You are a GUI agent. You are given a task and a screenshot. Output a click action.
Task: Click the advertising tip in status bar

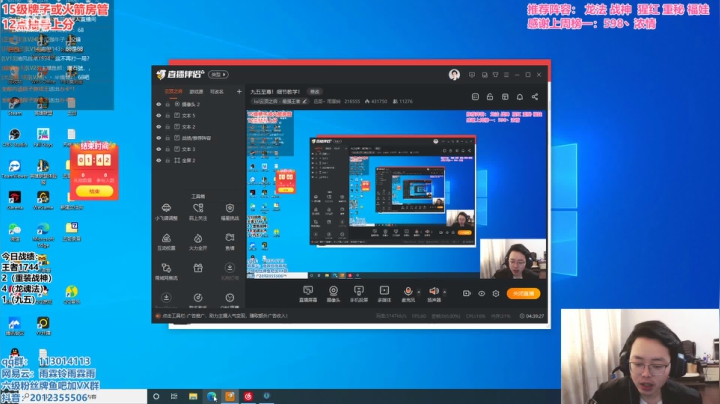[x=222, y=316]
